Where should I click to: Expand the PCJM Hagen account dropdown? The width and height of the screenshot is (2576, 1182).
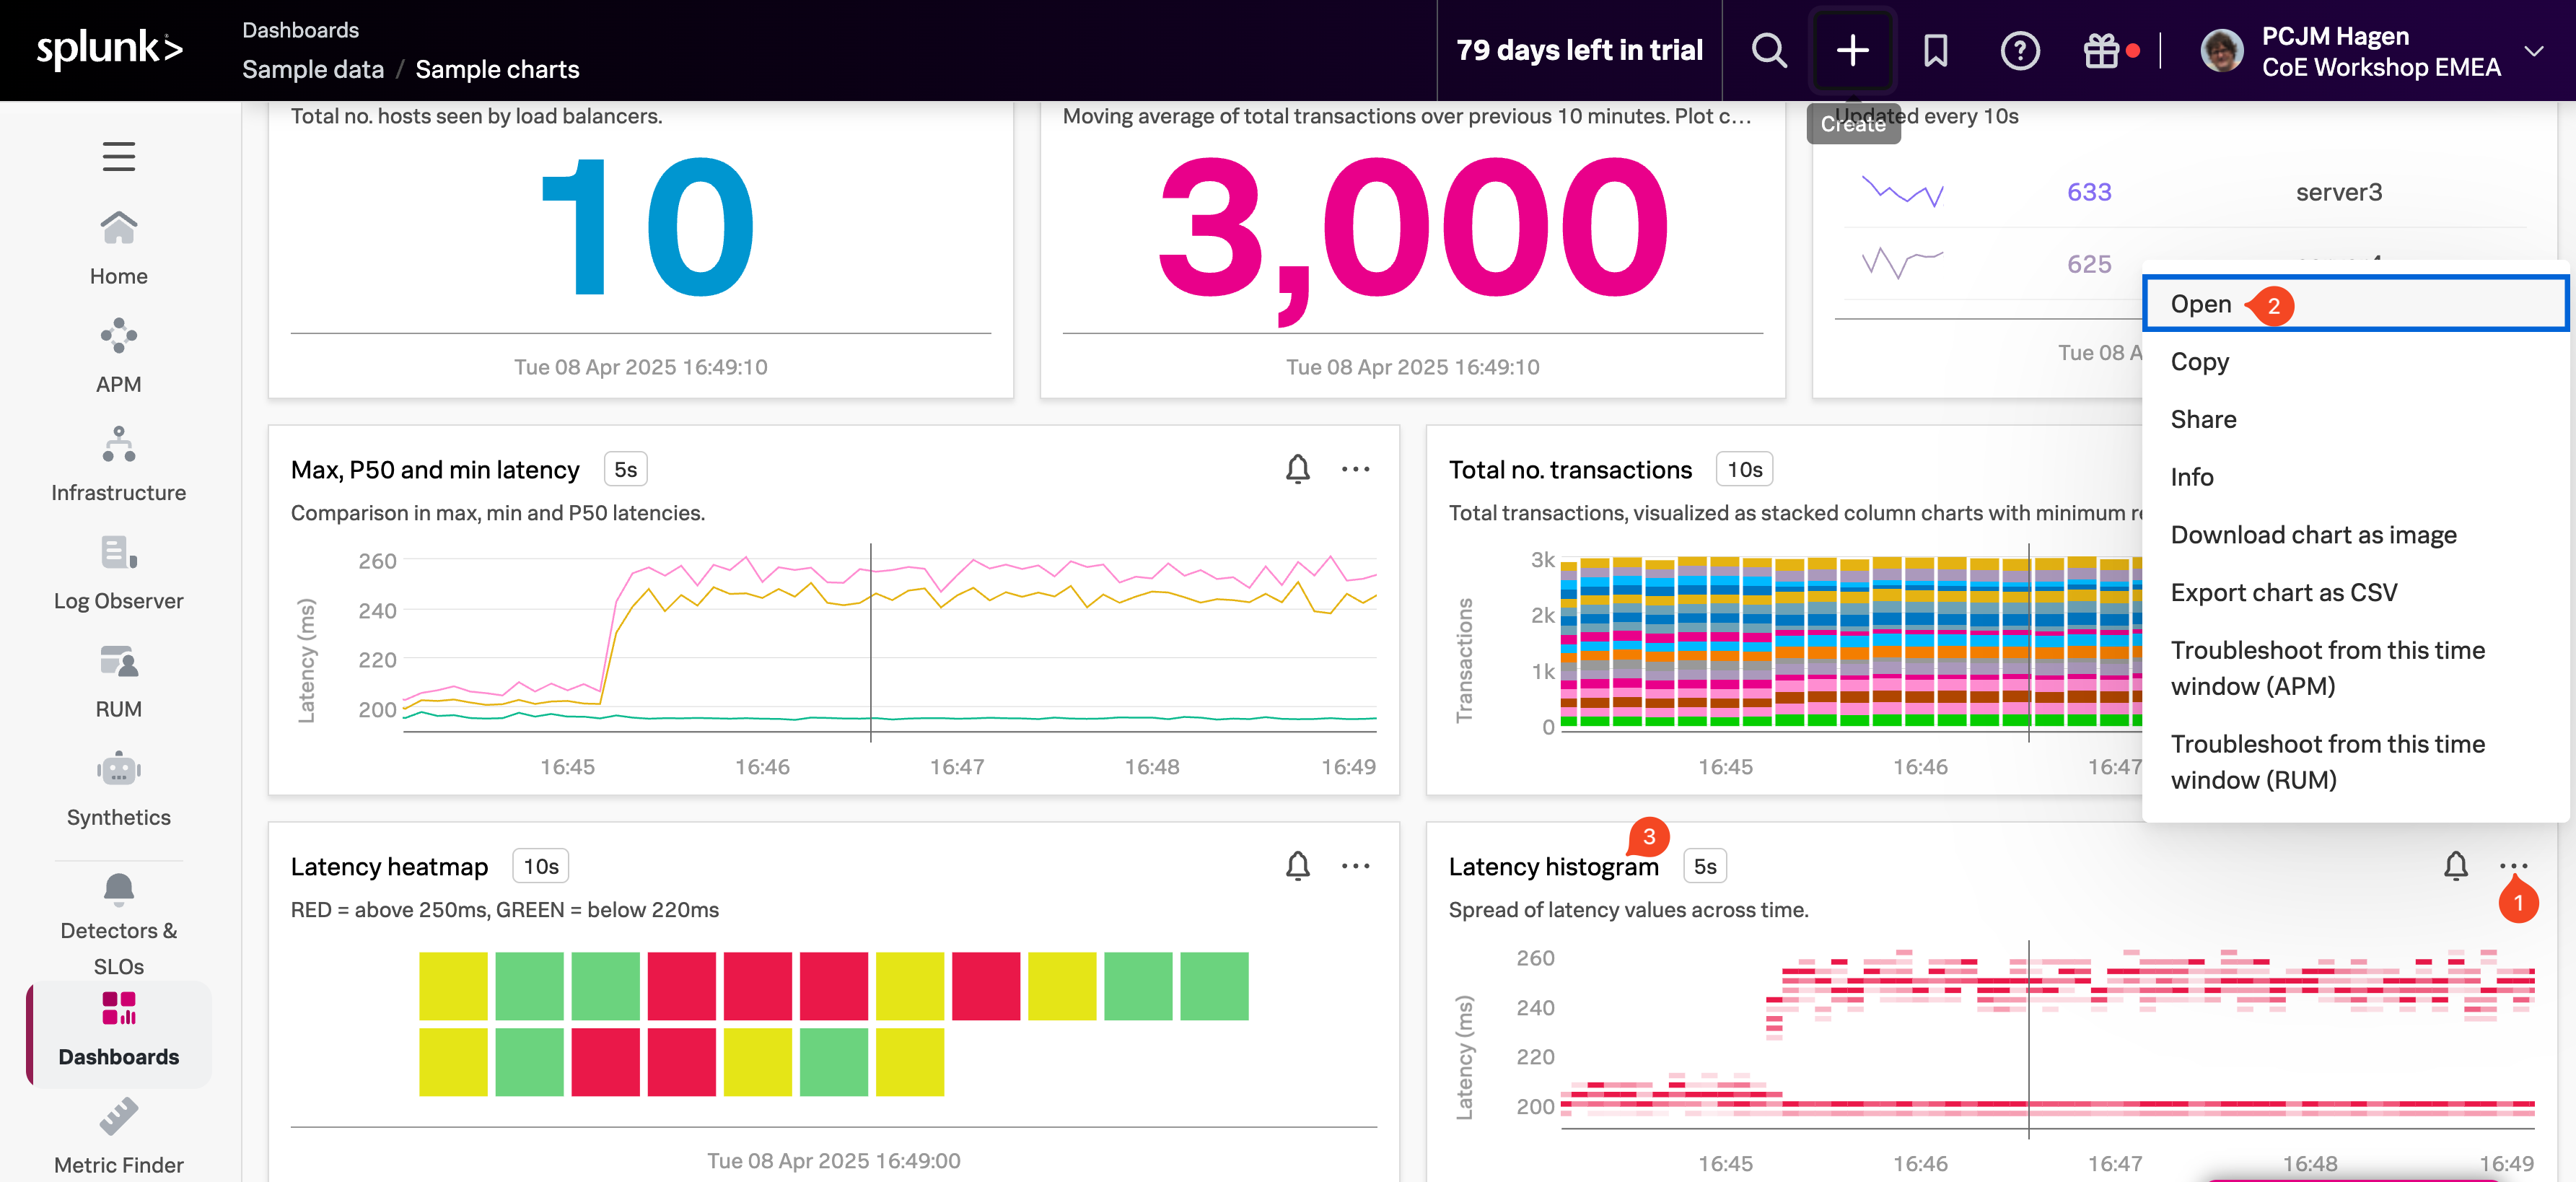click(x=2533, y=50)
